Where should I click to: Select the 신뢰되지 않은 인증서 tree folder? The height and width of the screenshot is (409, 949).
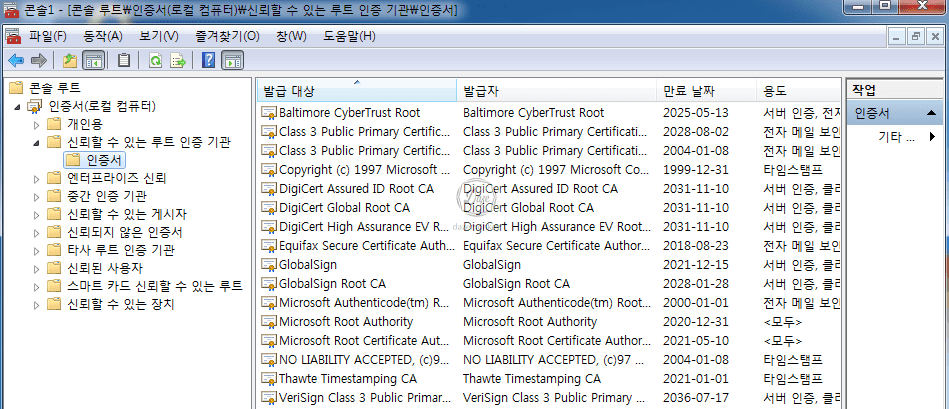pos(125,232)
